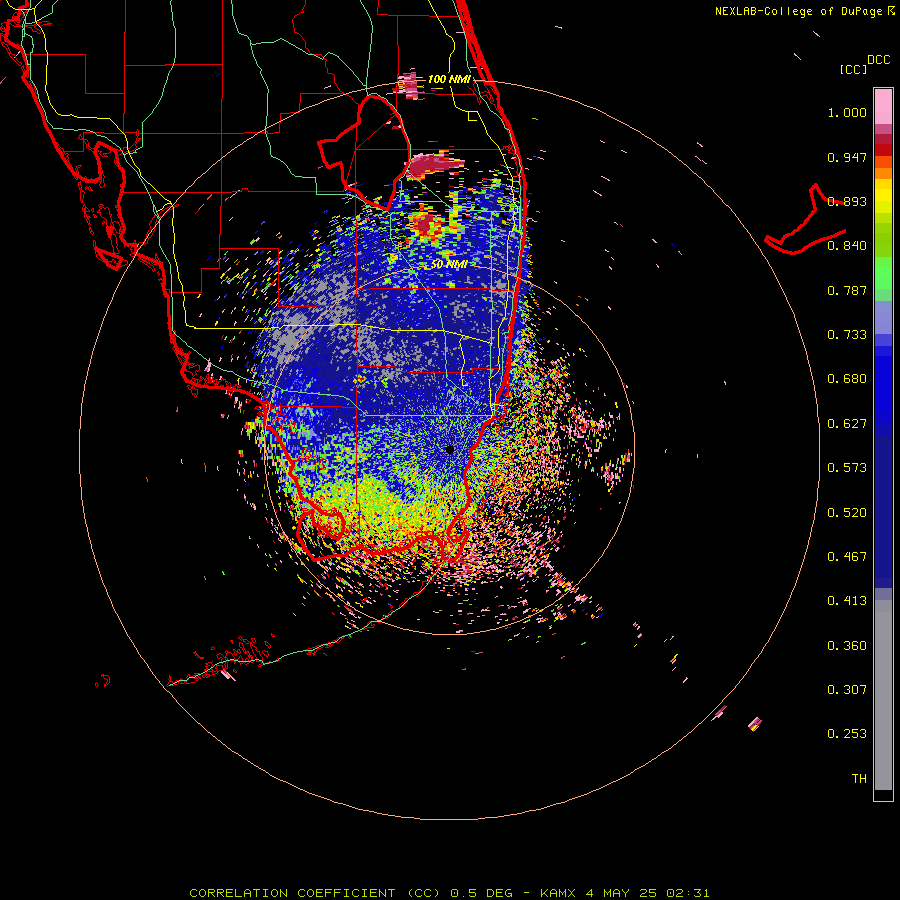Click the 1.000 scale value
Viewport: 900px width, 900px height.
[847, 112]
